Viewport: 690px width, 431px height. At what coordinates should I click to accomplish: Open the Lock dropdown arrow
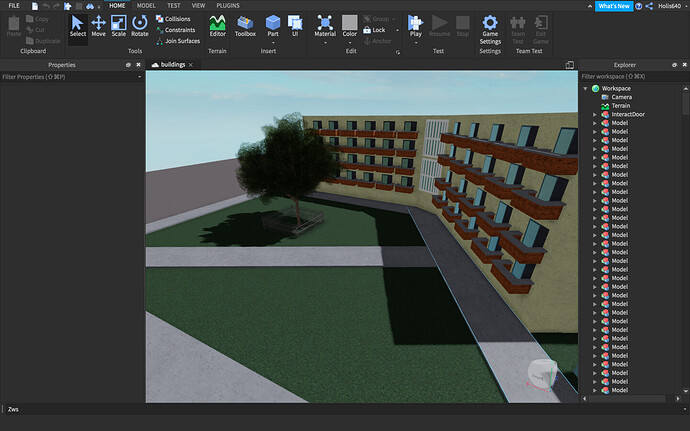397,30
